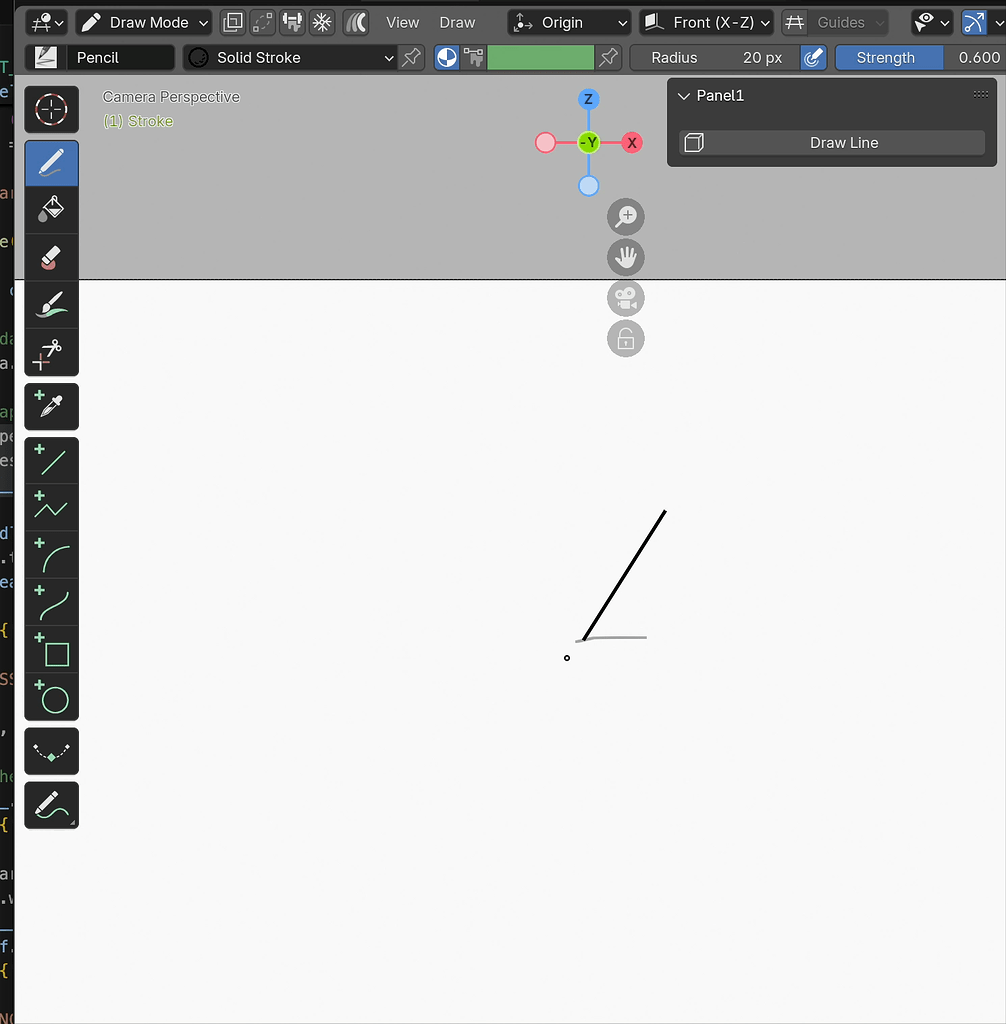
Task: Open the Draw Mode dropdown
Action: click(x=144, y=22)
